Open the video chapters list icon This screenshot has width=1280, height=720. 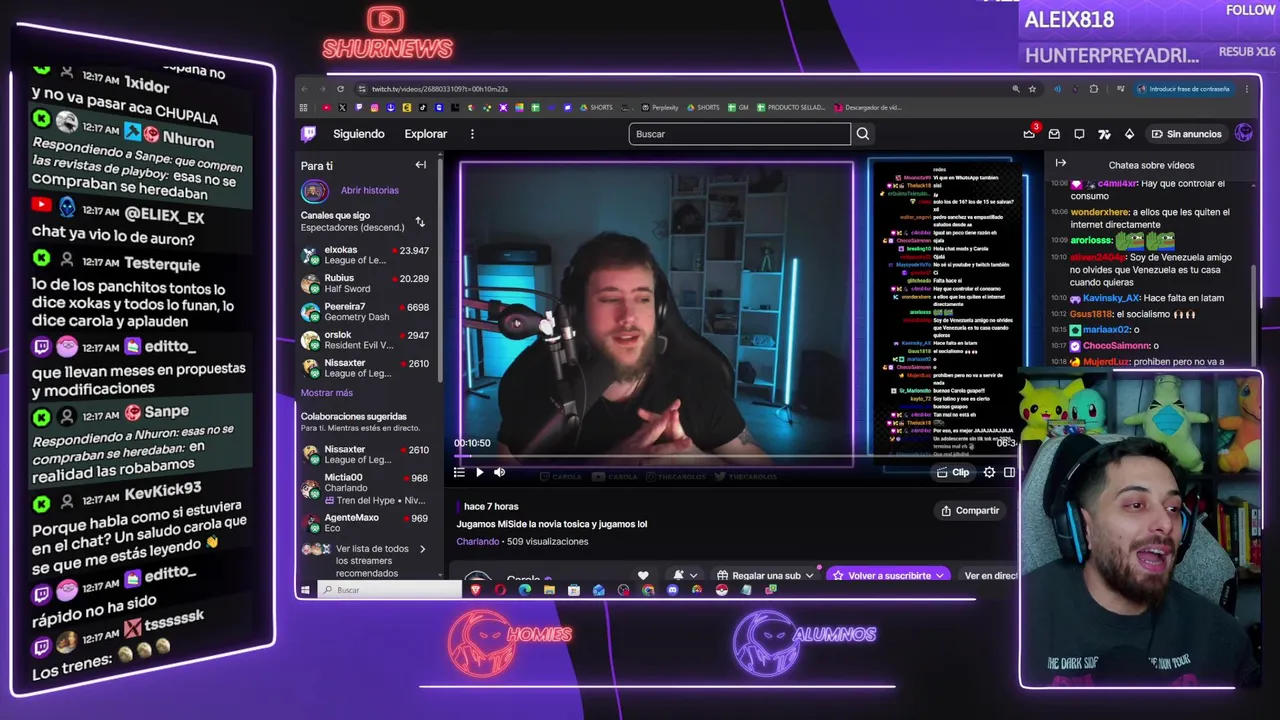[459, 473]
